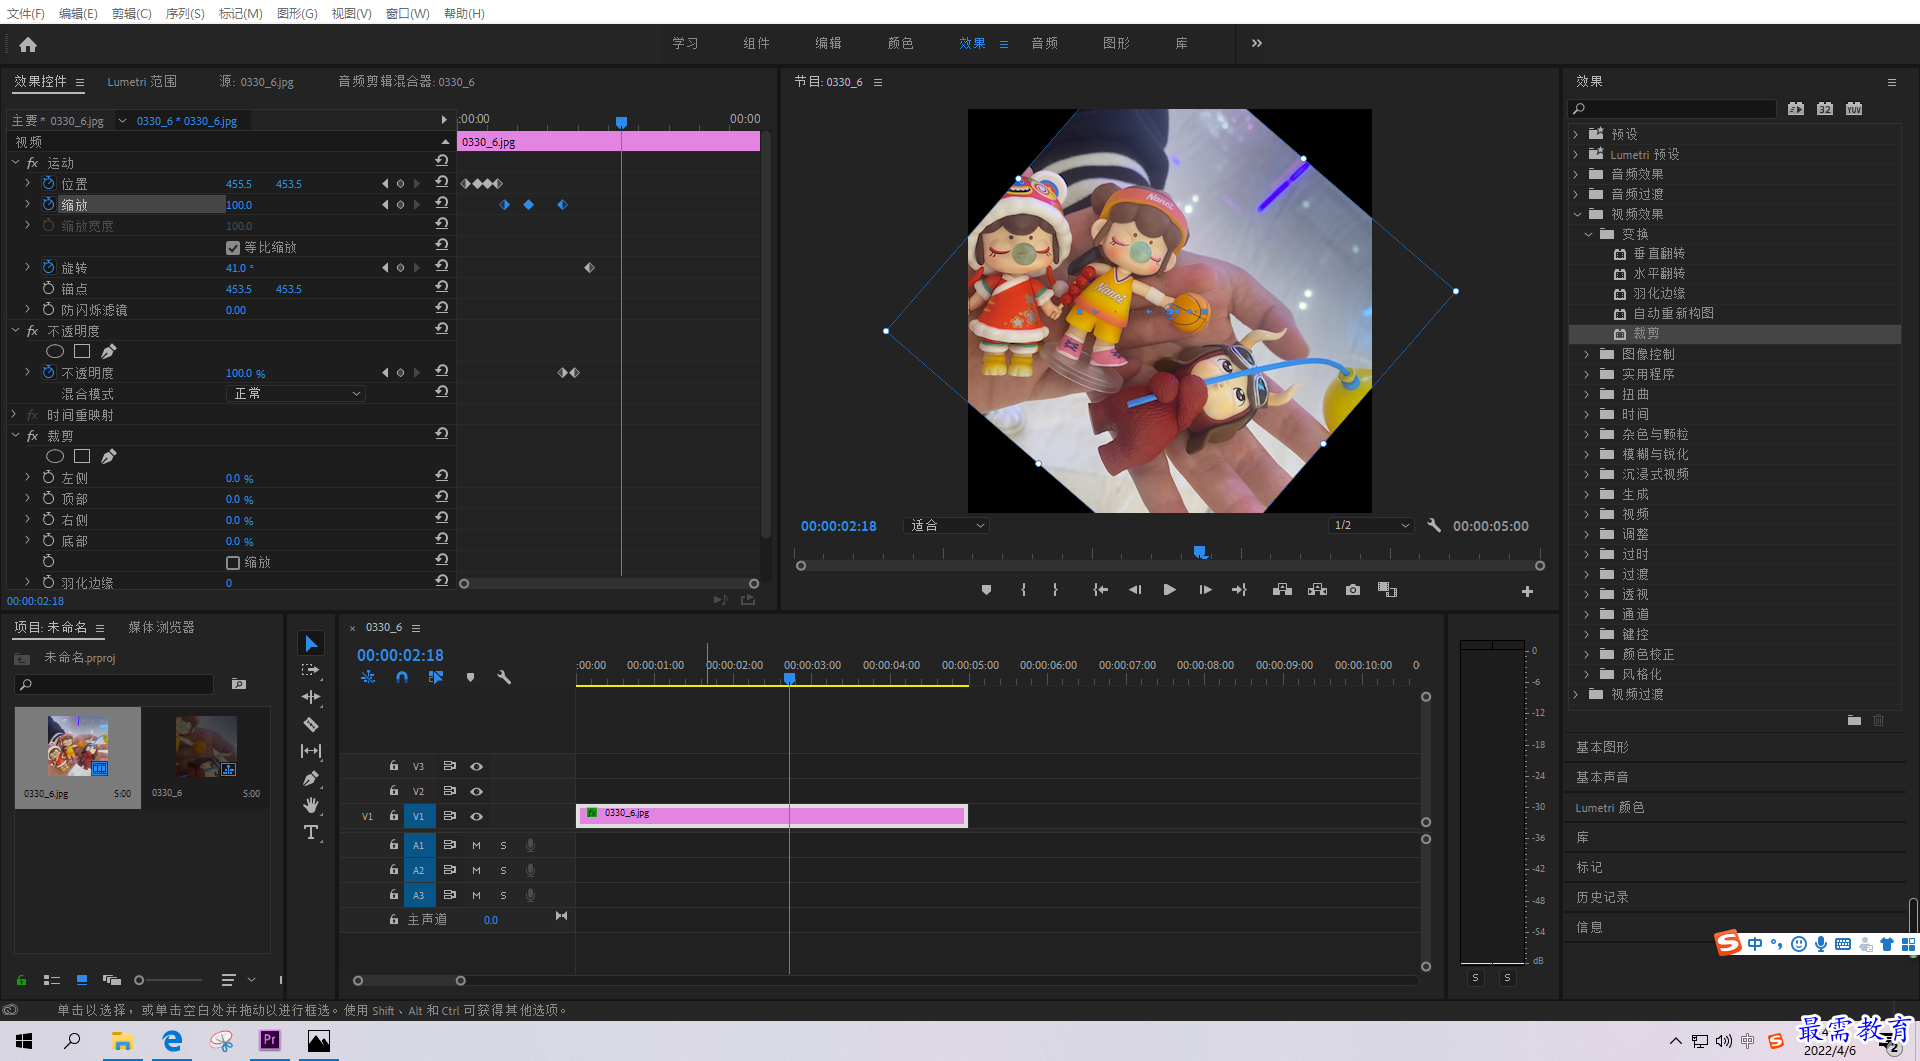The height and width of the screenshot is (1061, 1920).
Task: Click the Home icon
Action: (x=28, y=44)
